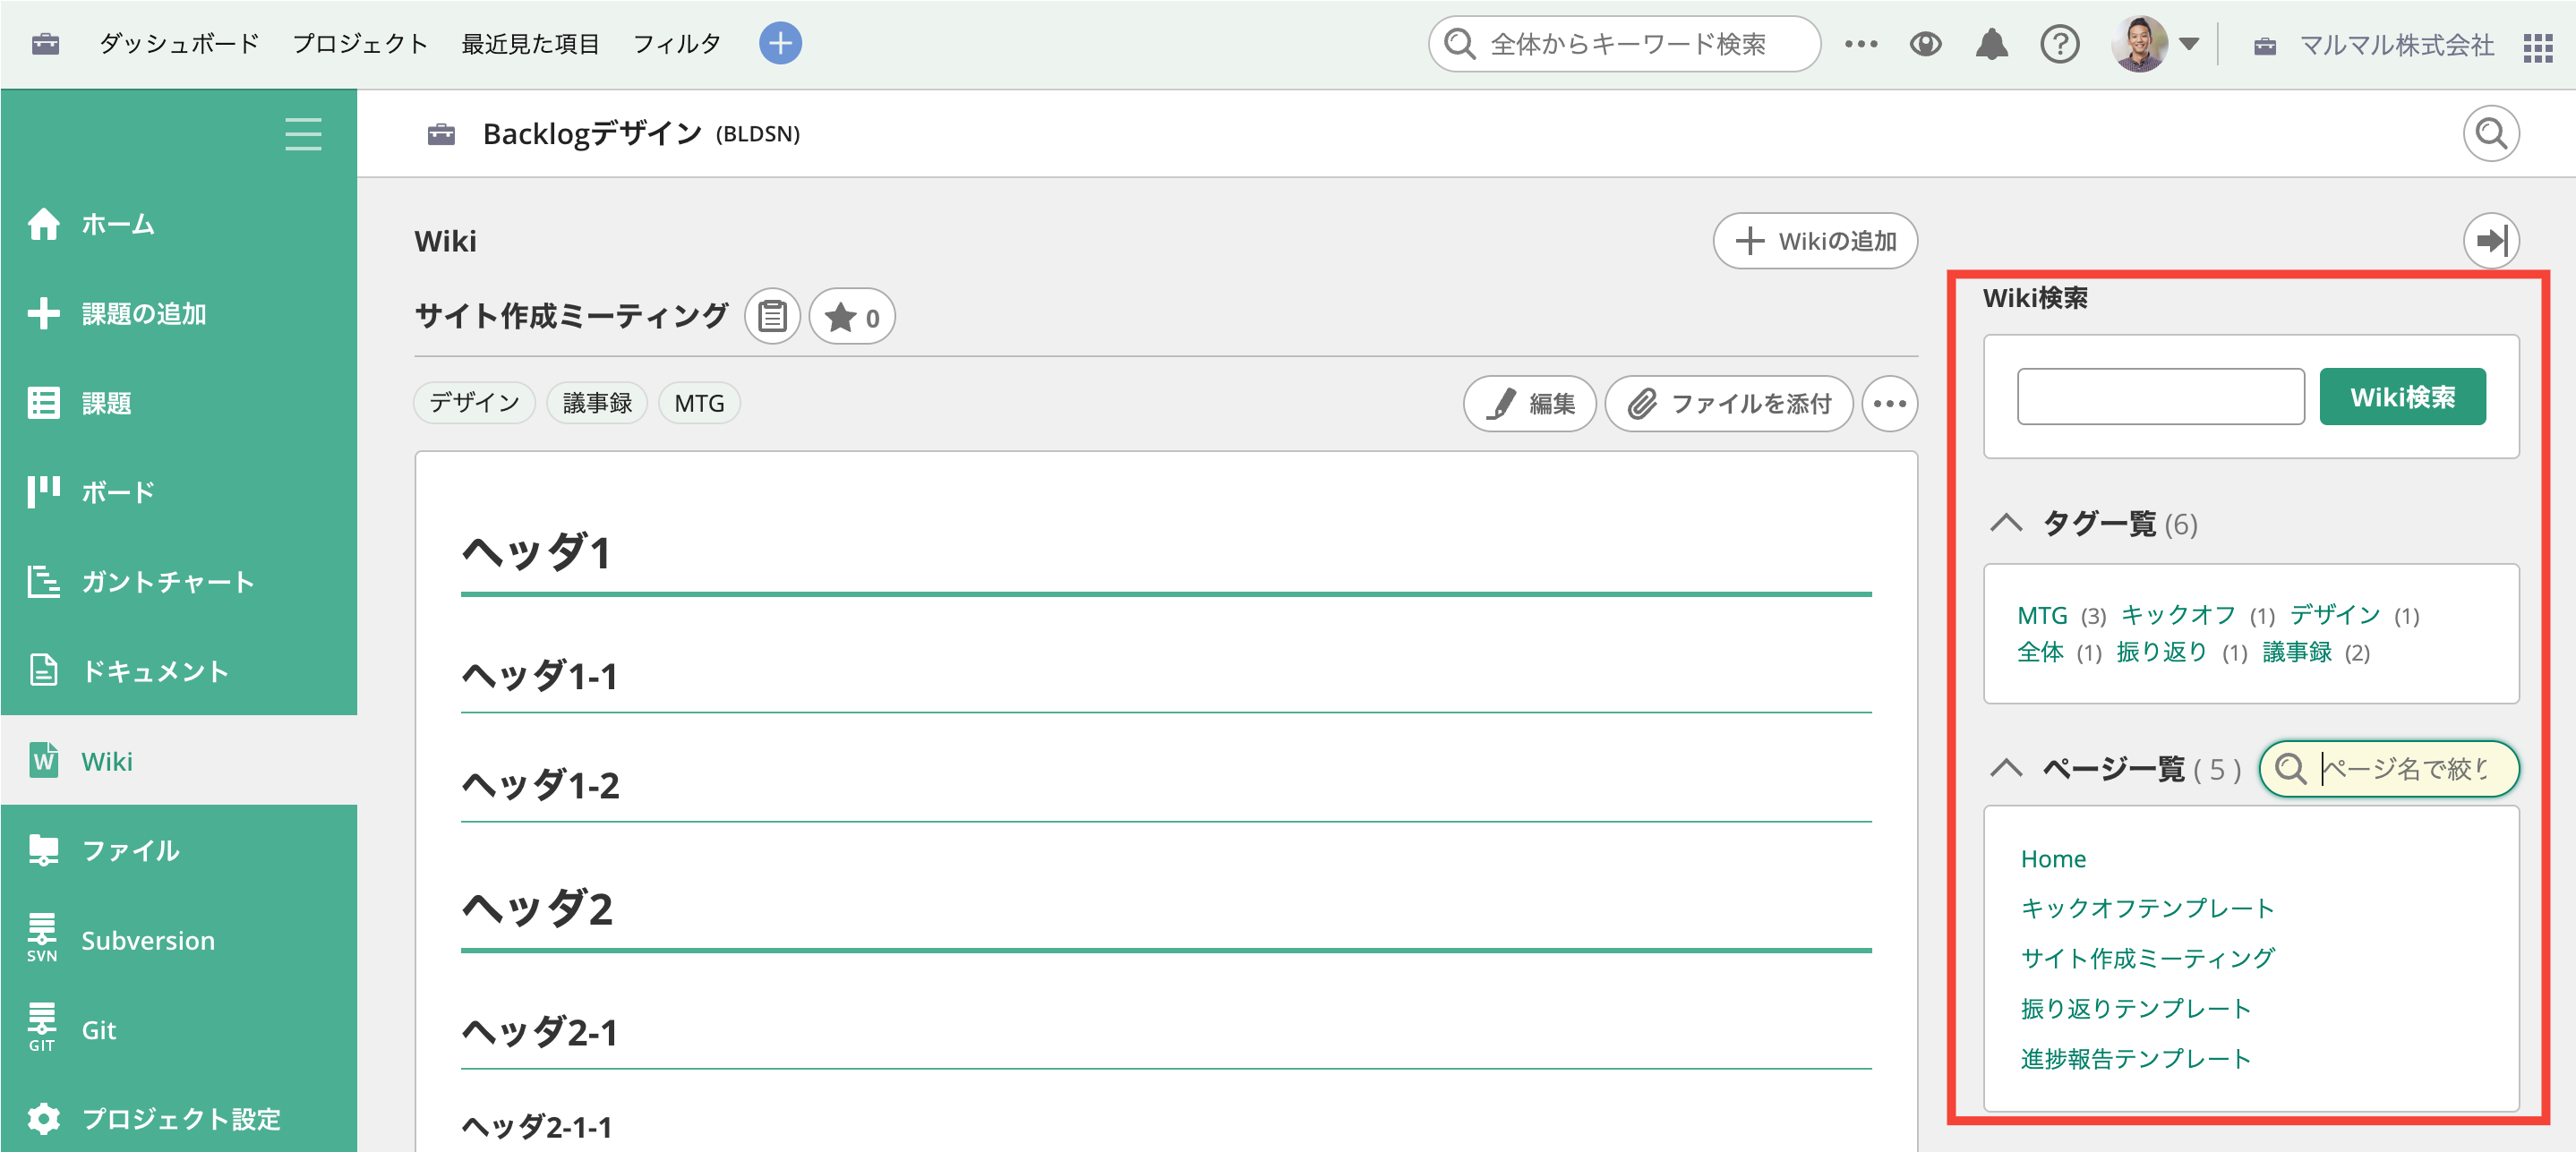Open Git in sidebar
This screenshot has height=1152, width=2576.
[178, 1029]
